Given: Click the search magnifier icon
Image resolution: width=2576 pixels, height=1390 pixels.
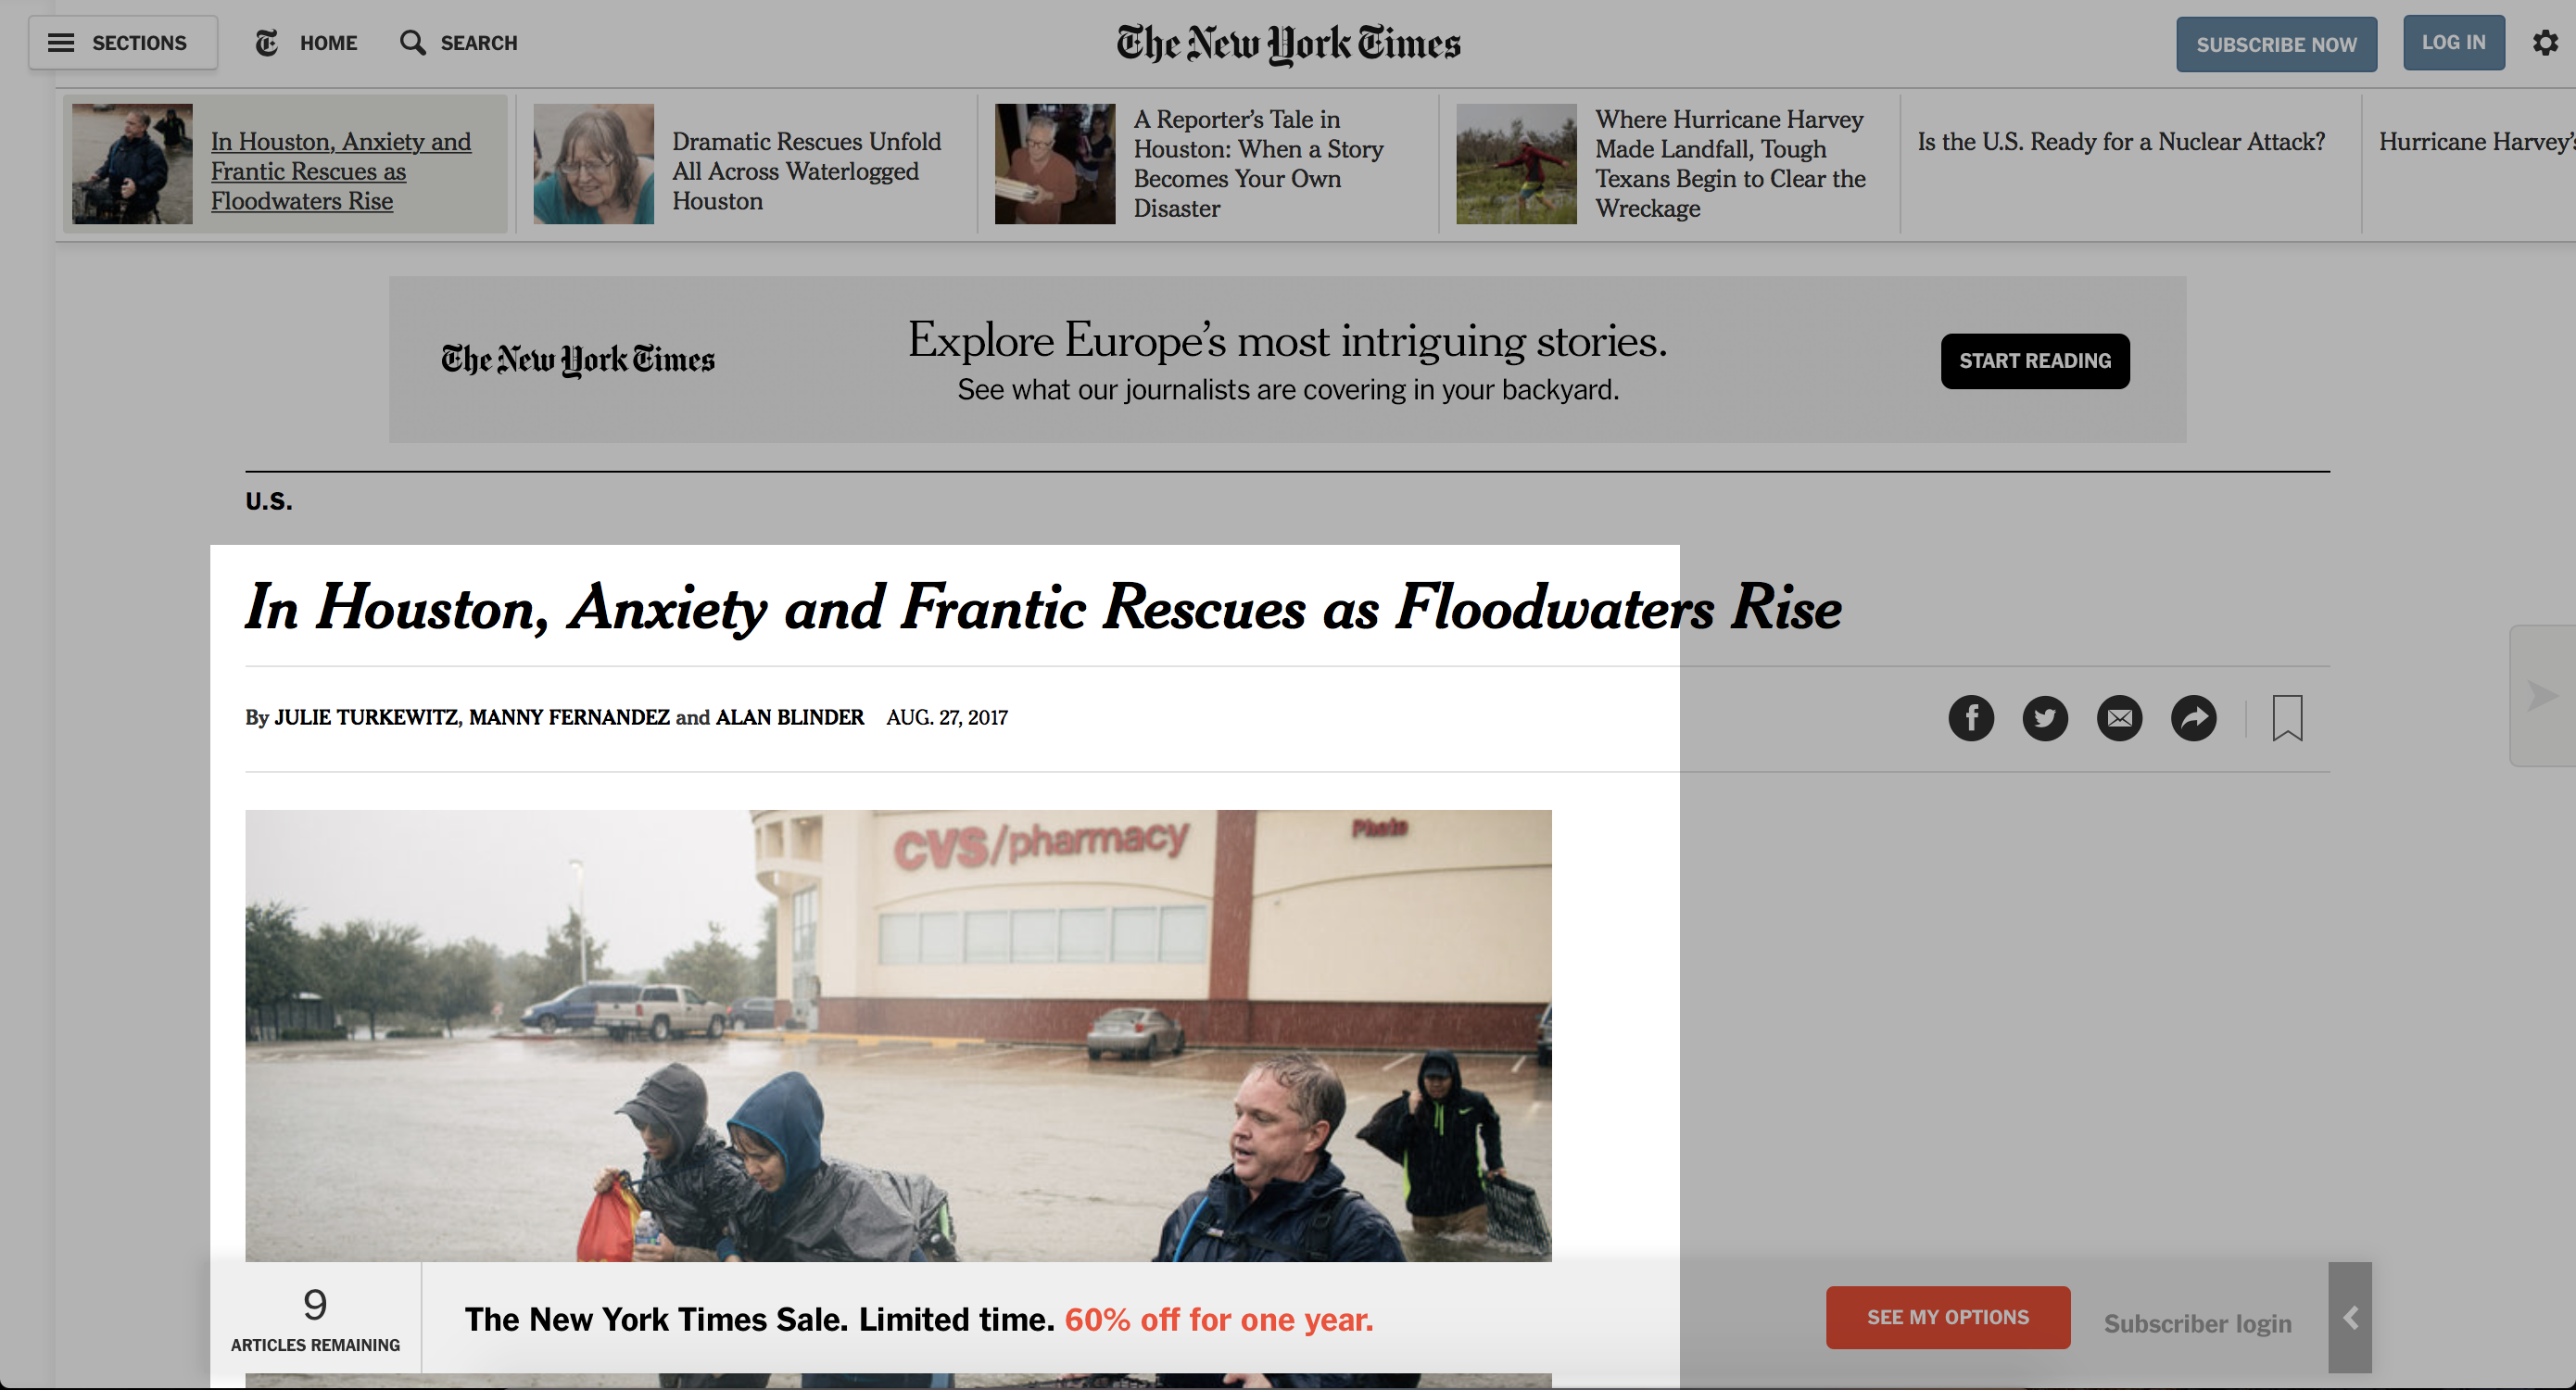Looking at the screenshot, I should pyautogui.click(x=412, y=43).
